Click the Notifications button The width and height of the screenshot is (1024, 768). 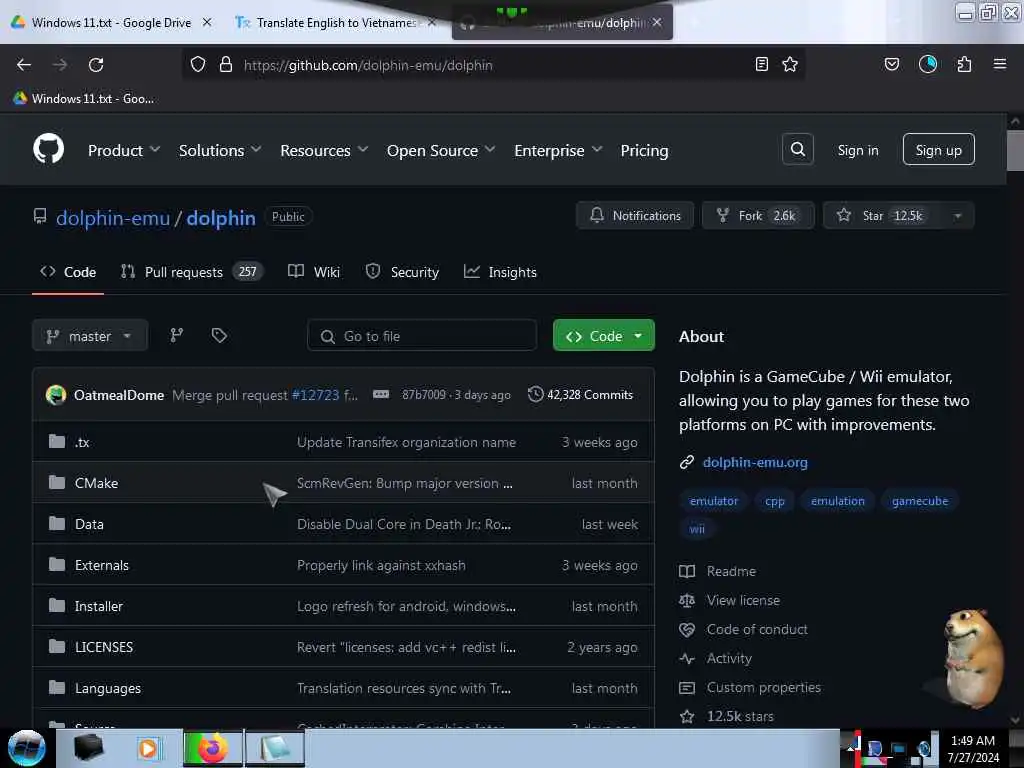tap(635, 216)
